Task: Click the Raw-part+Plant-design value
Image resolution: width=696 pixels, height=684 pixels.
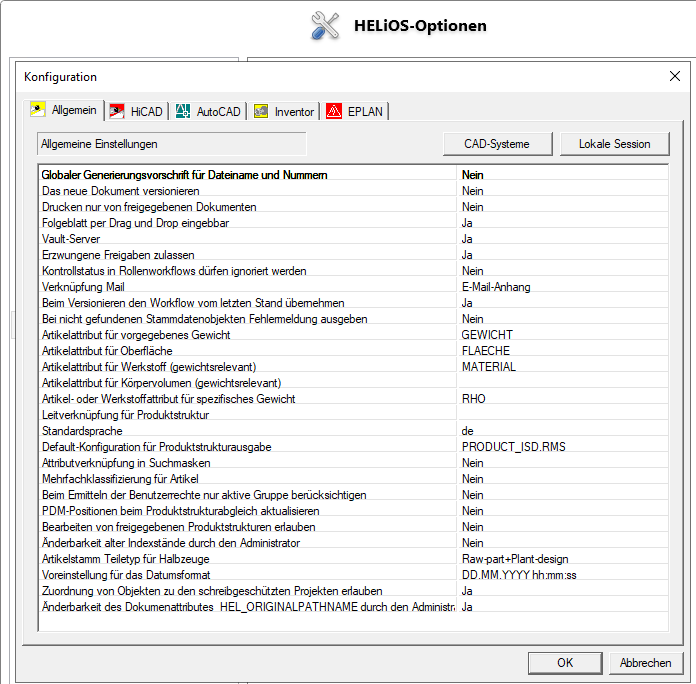Action: click(x=515, y=559)
